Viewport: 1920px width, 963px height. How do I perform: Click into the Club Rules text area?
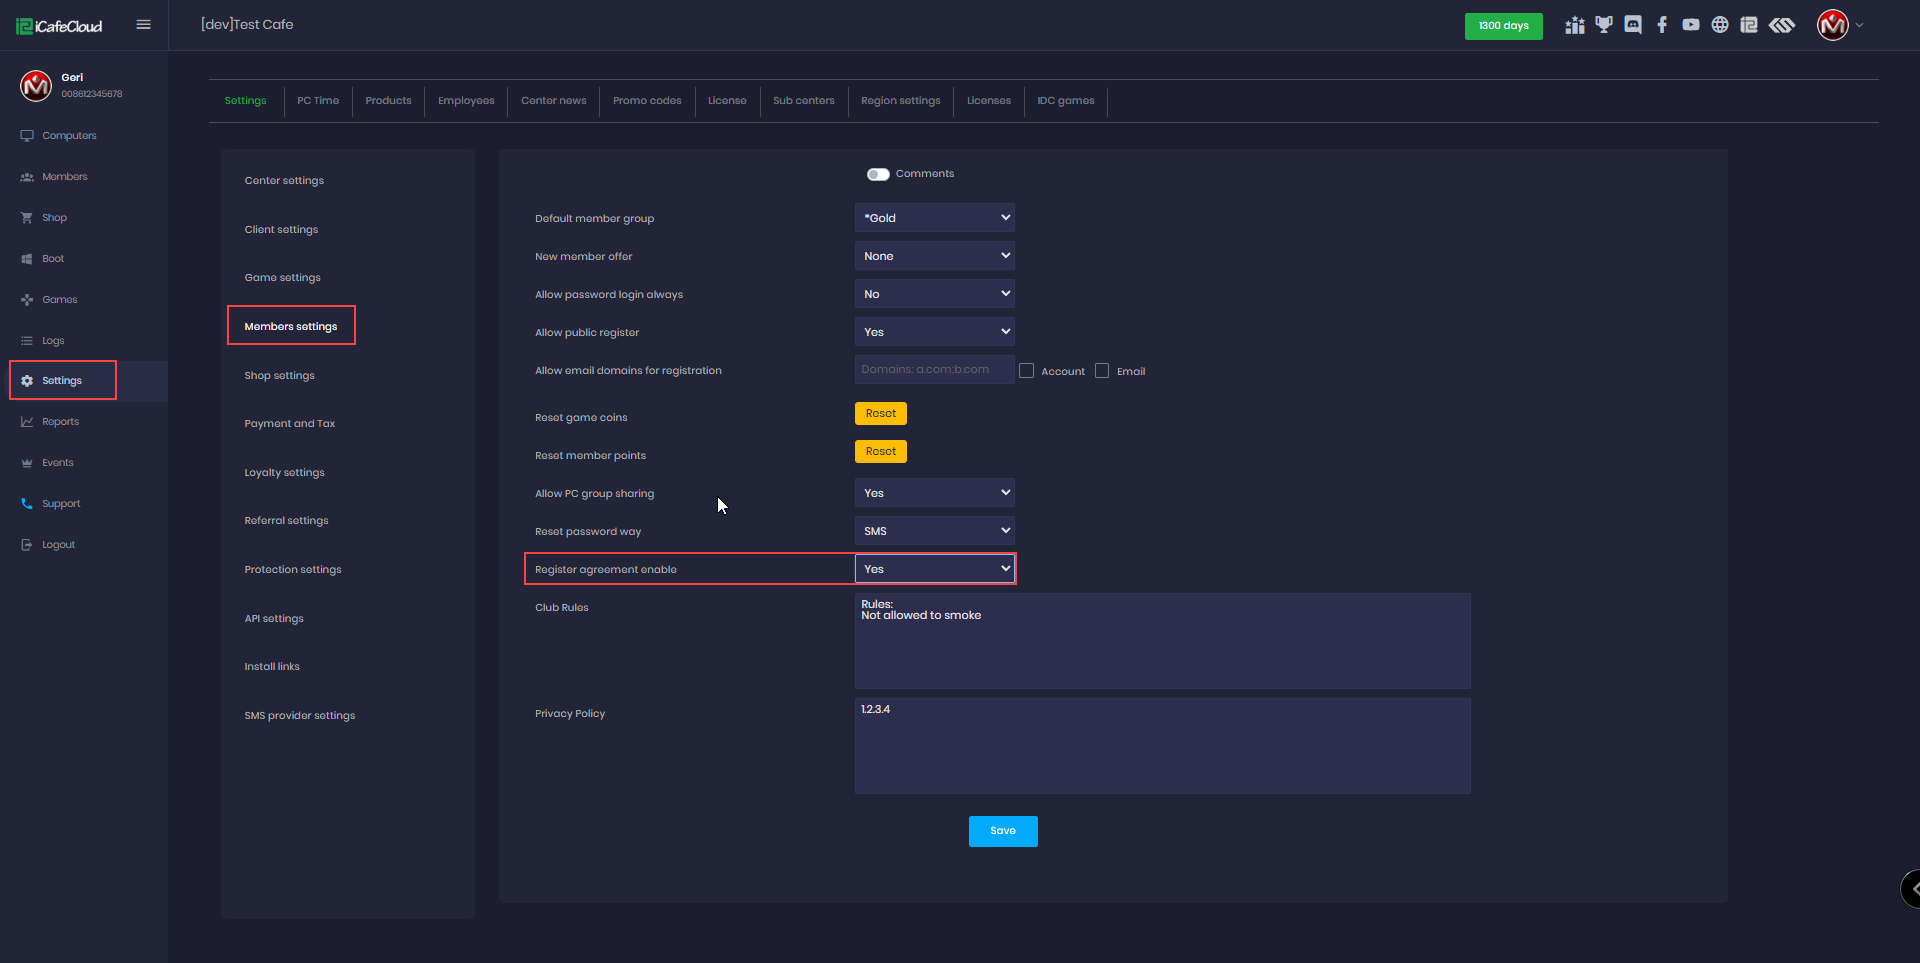tap(1162, 641)
